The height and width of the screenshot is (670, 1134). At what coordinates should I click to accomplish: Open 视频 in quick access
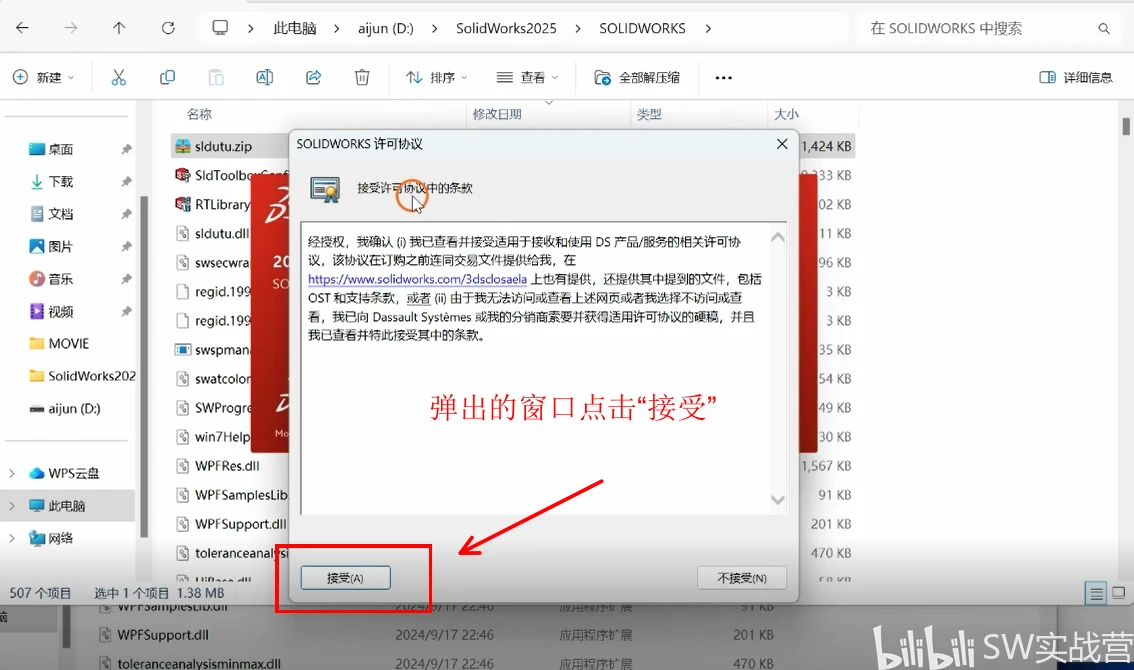pos(61,311)
